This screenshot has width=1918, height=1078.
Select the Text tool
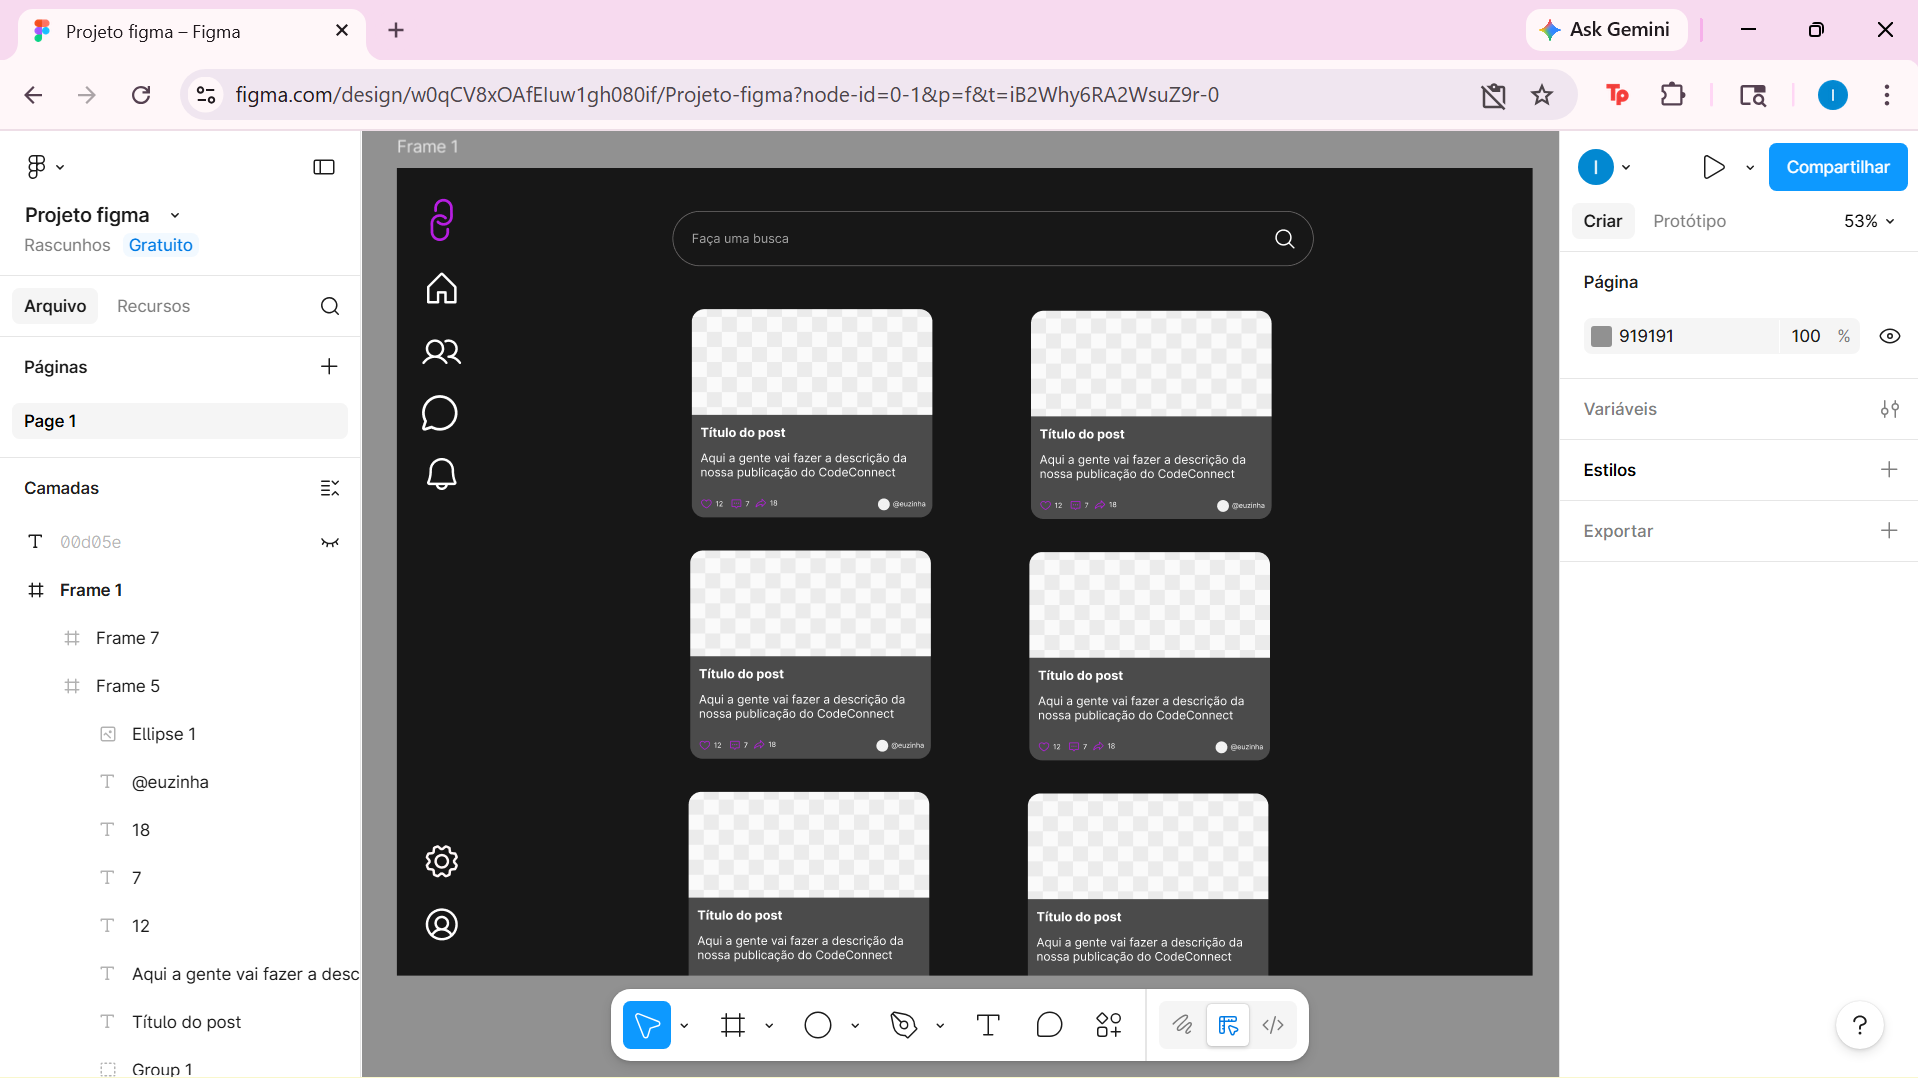tap(988, 1025)
